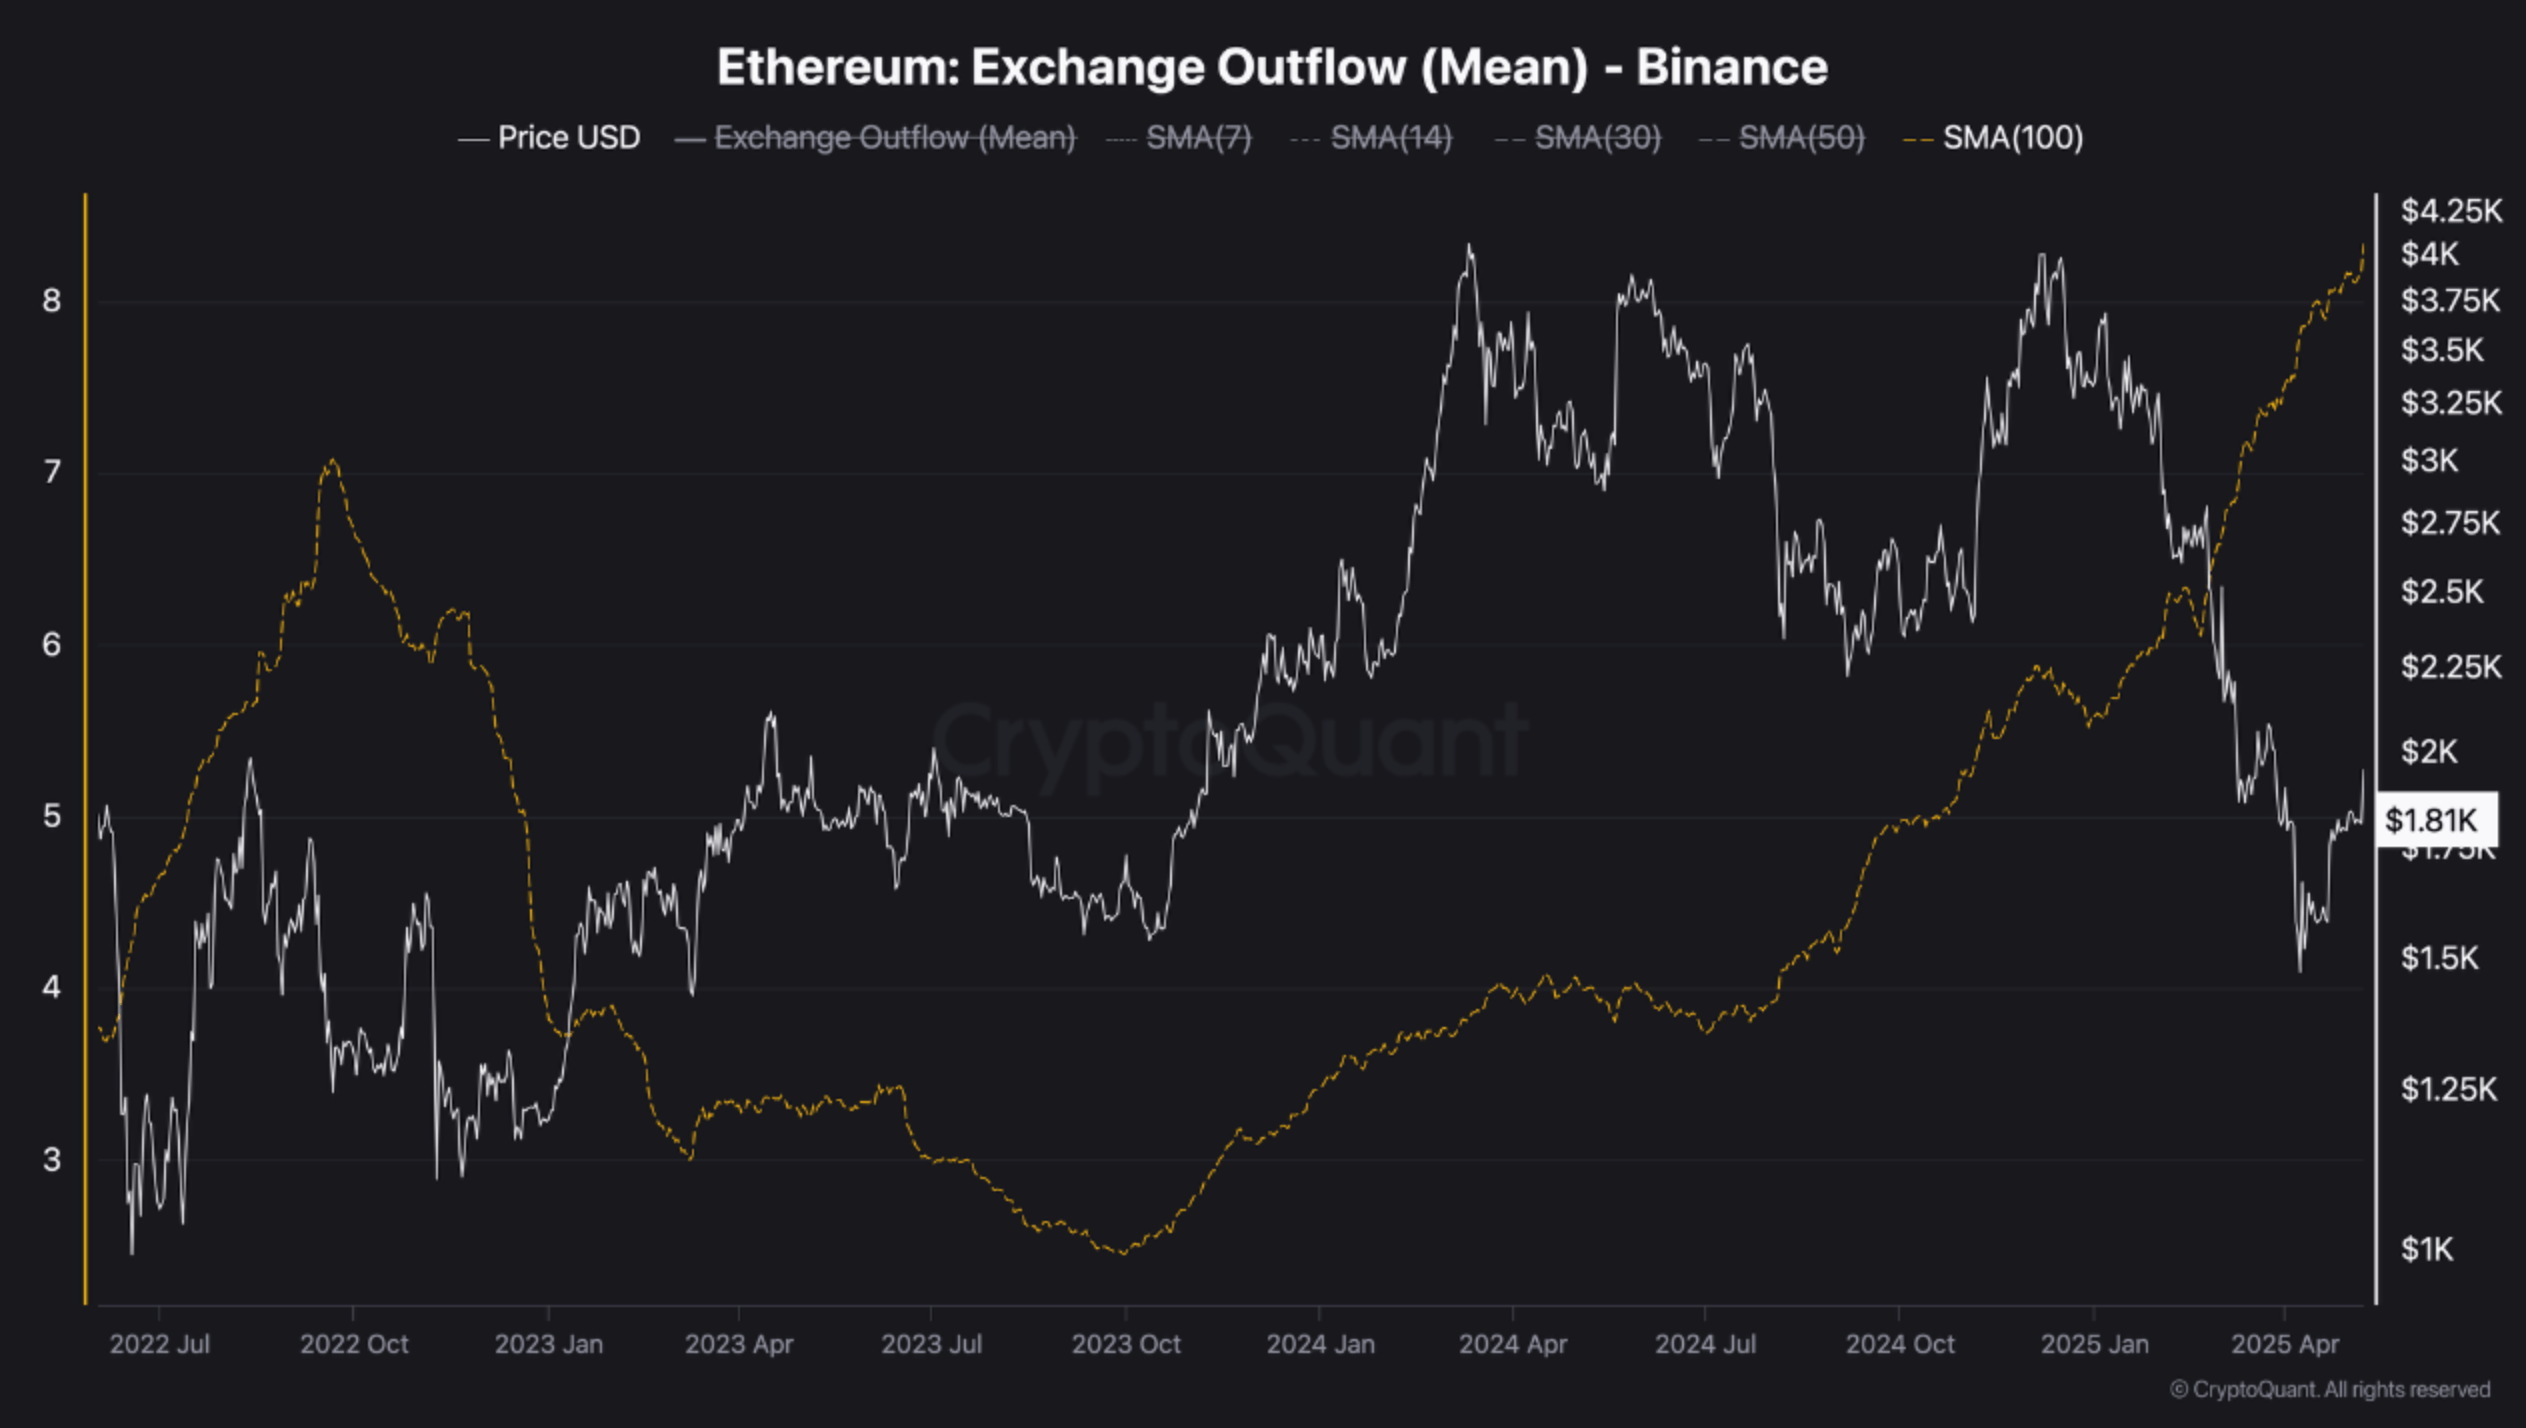
Task: Click the 2024 Apr x-axis label
Action: [1512, 1344]
